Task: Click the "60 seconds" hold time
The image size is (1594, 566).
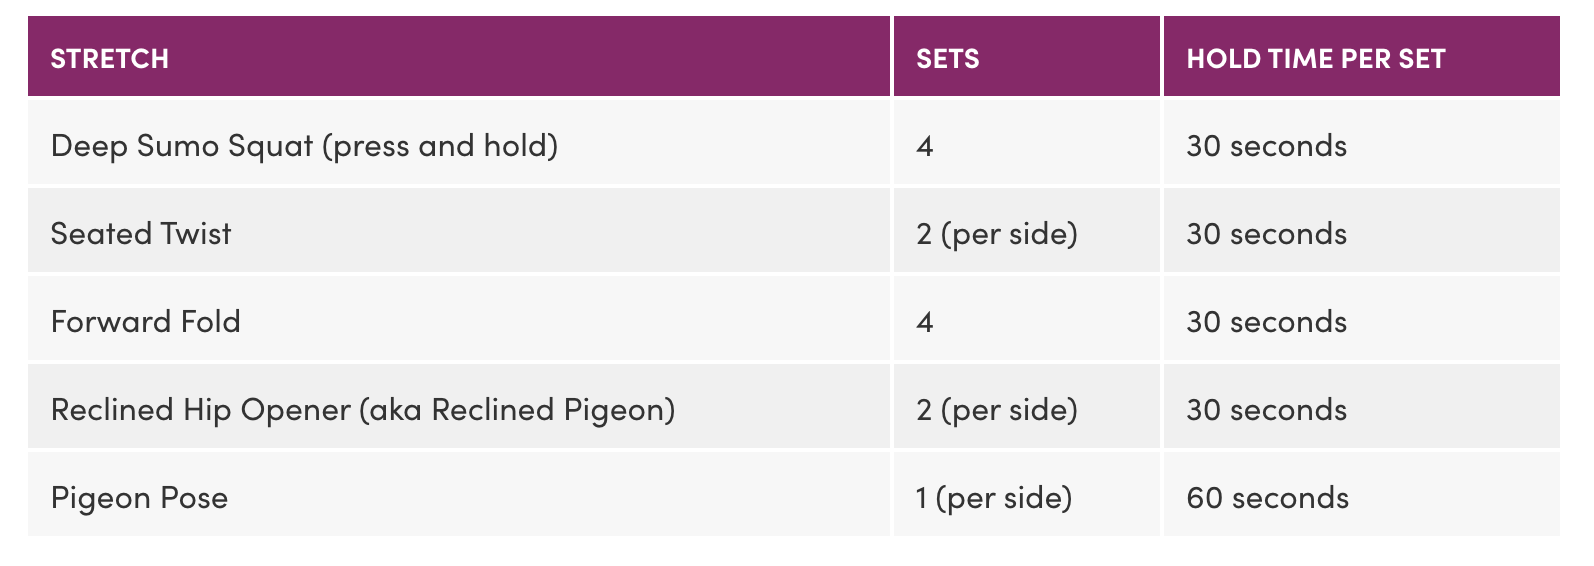Action: pos(1267,498)
